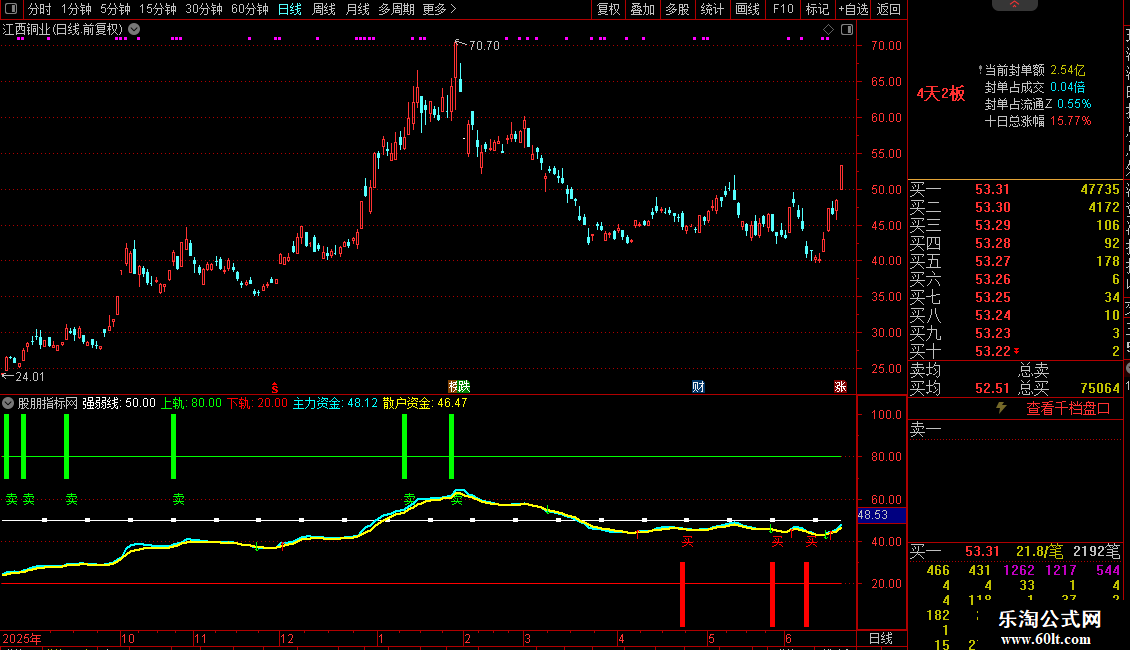1130x650 pixels.
Task: Click the 标记 mark button
Action: 817,9
